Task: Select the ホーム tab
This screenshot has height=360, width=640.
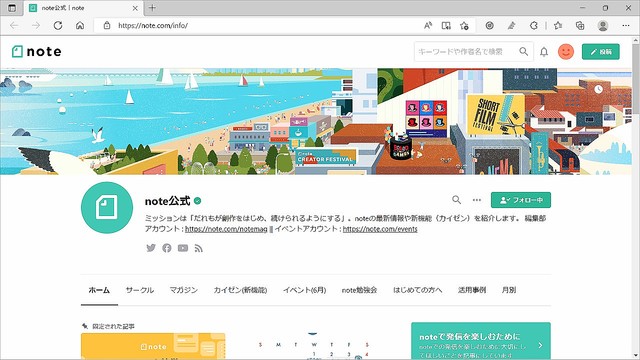Action: pyautogui.click(x=99, y=290)
